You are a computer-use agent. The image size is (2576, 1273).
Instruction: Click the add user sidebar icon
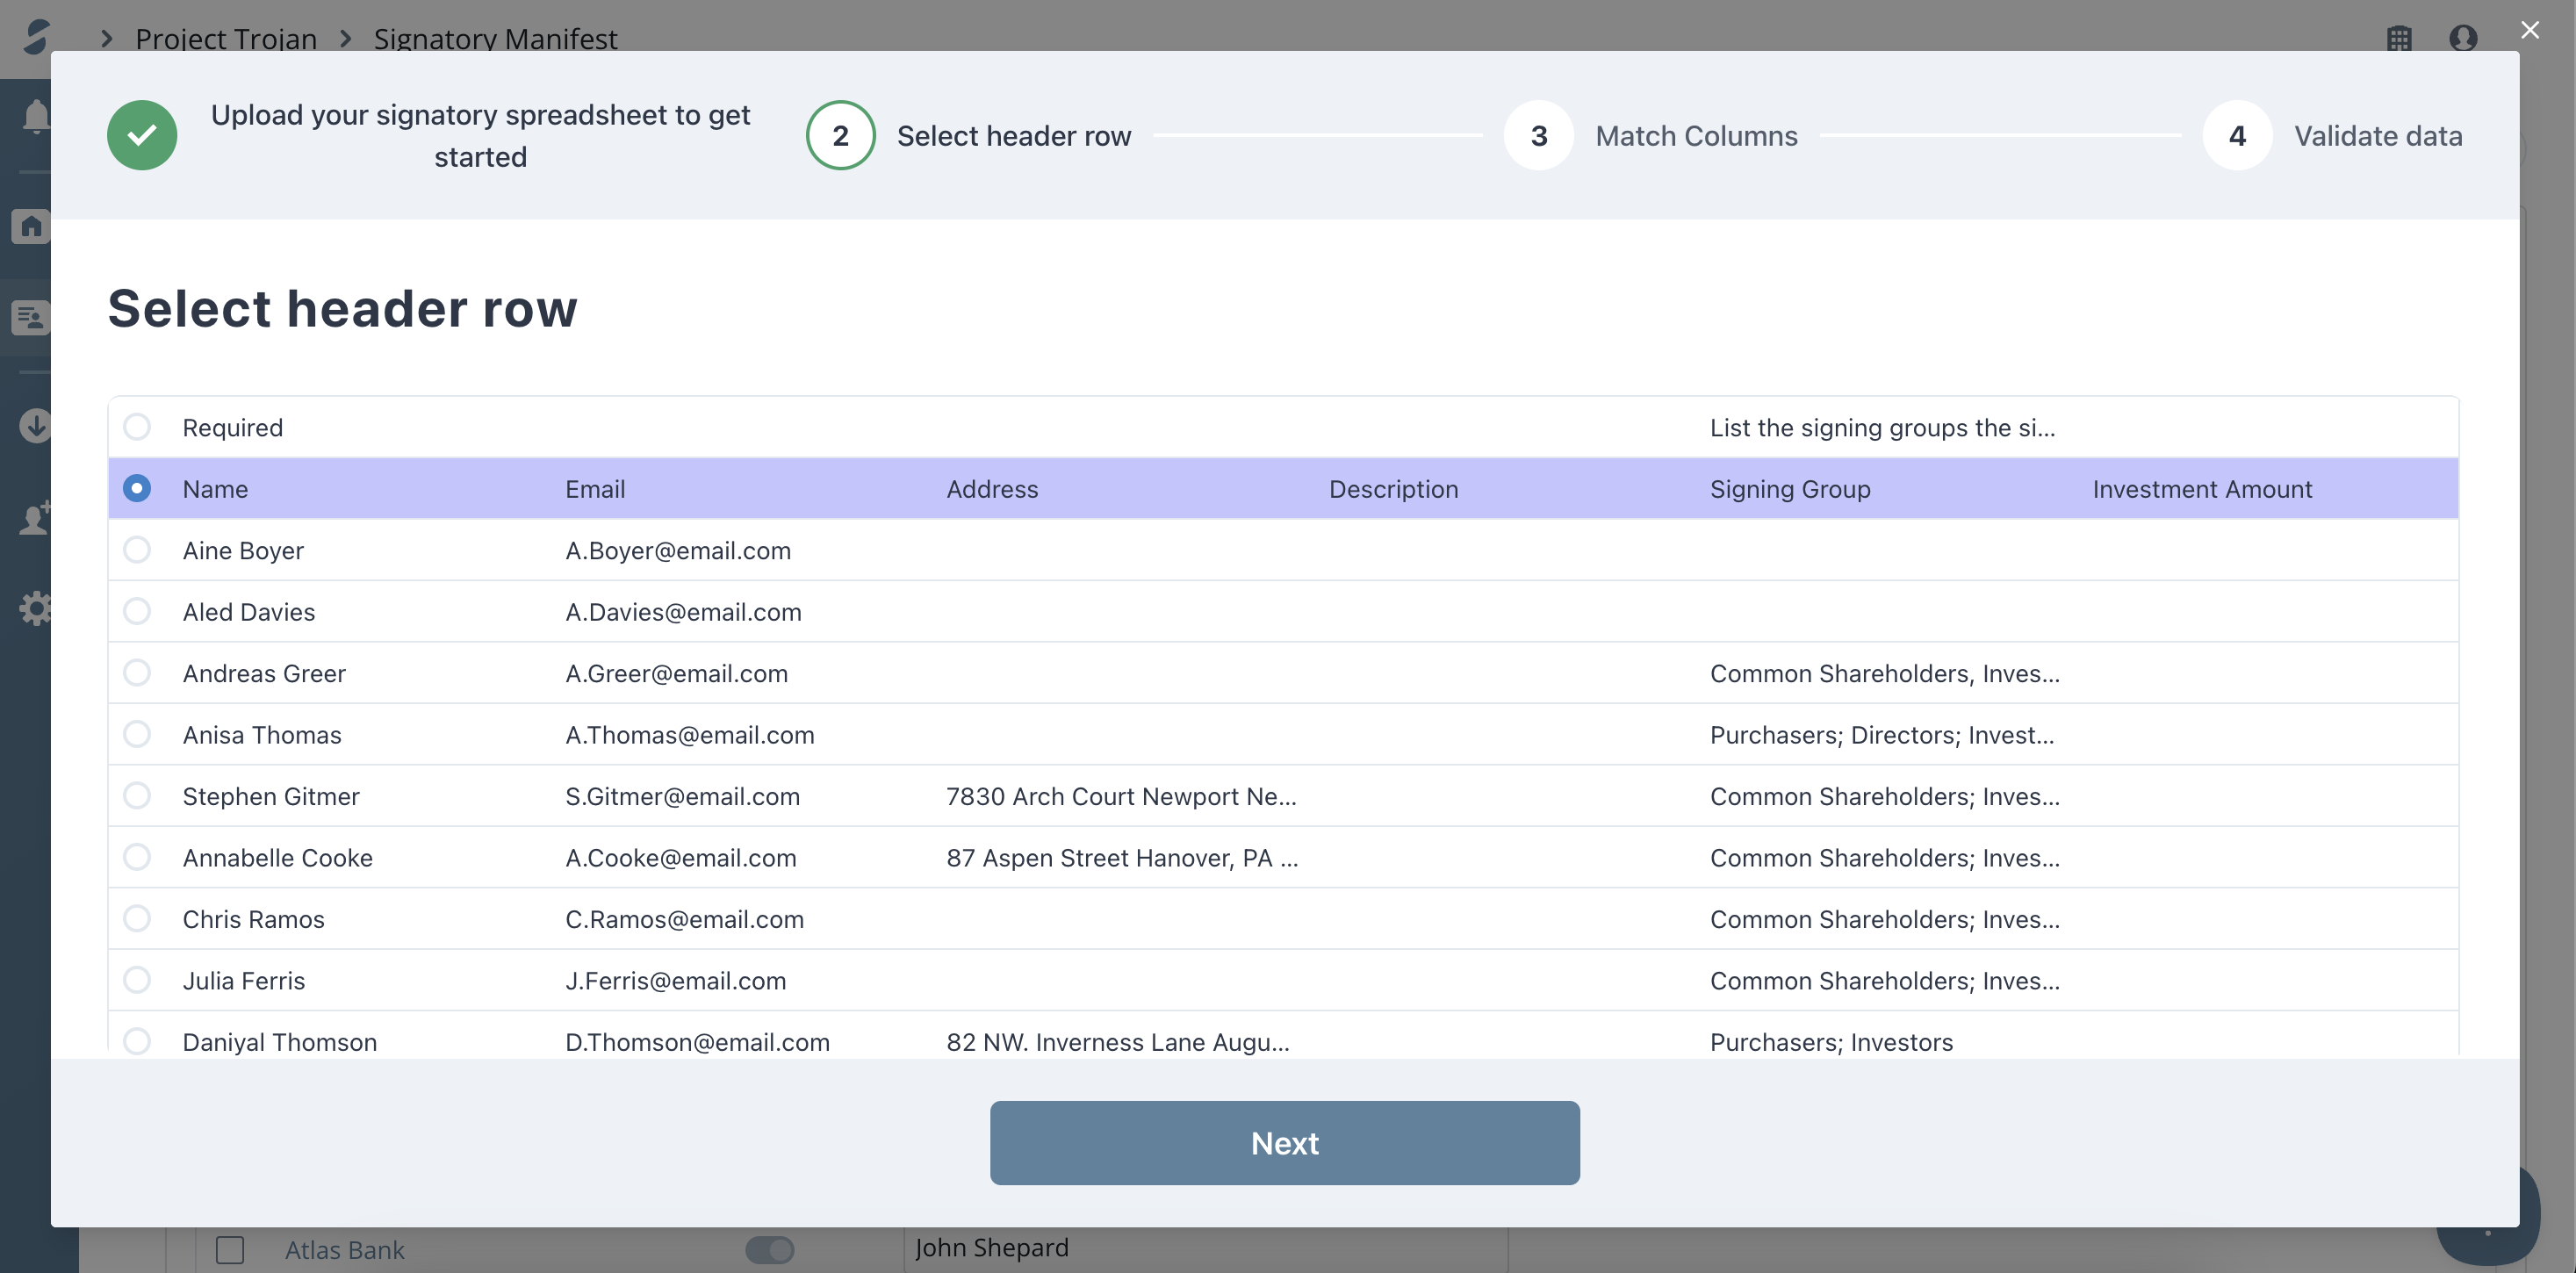tap(36, 518)
